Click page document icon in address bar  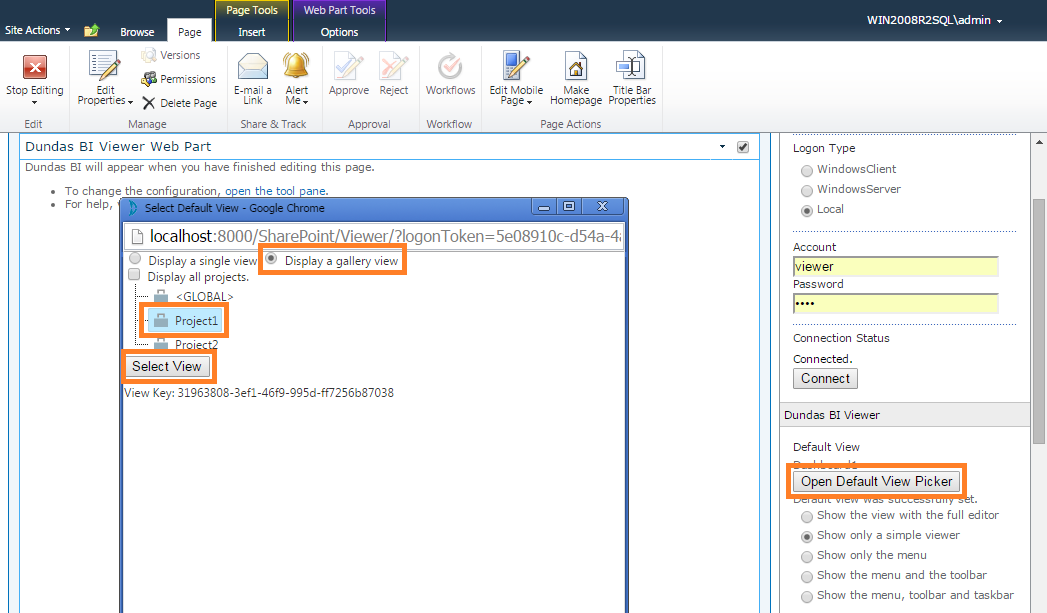coord(137,236)
